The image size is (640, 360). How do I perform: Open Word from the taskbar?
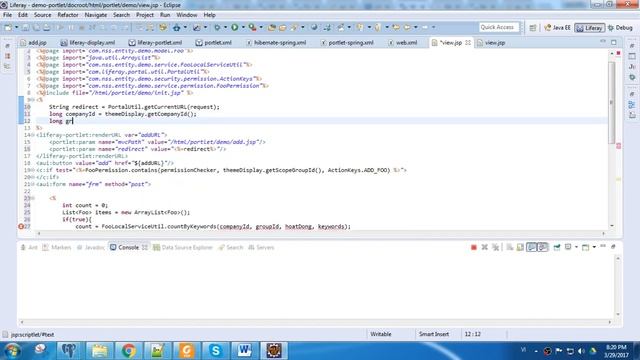(x=244, y=351)
